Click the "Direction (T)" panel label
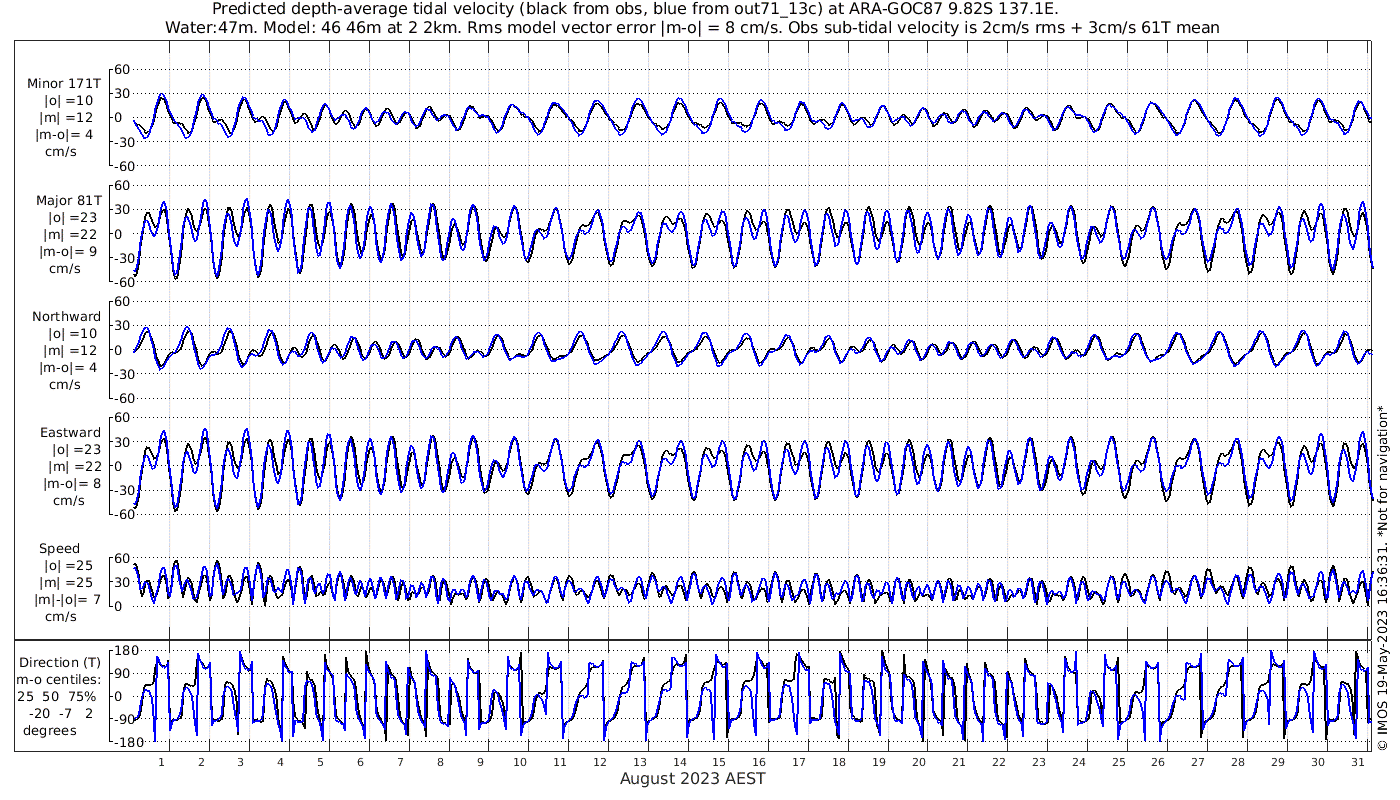The image size is (1400, 800). point(60,662)
